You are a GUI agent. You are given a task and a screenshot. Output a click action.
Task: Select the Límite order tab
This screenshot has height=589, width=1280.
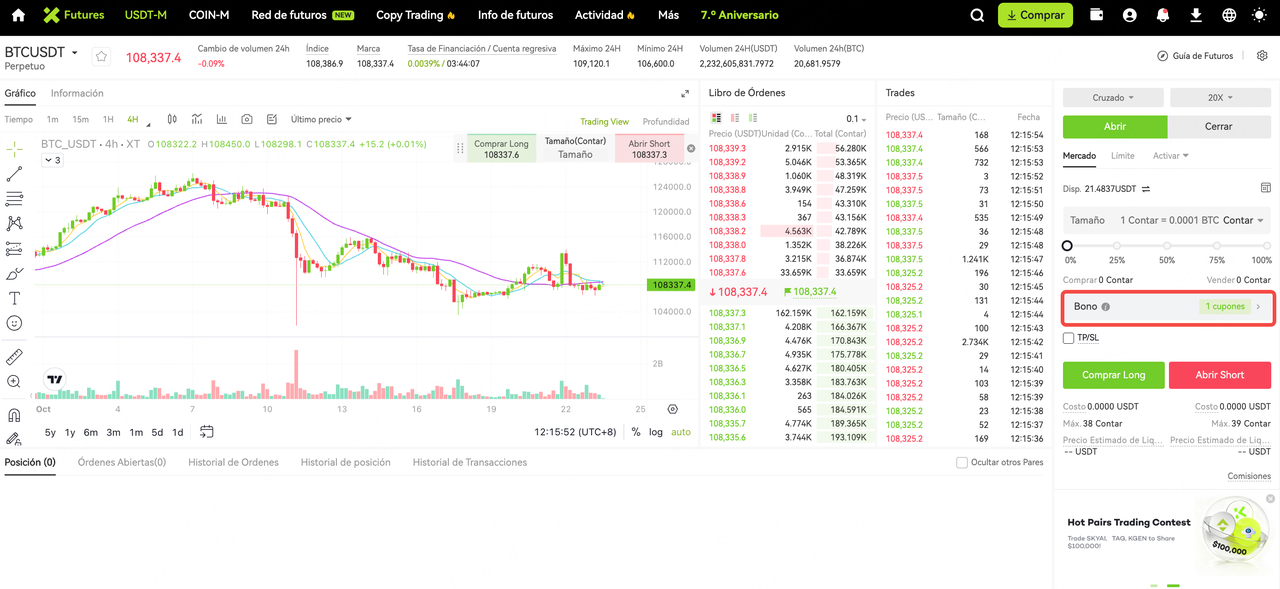(1123, 156)
